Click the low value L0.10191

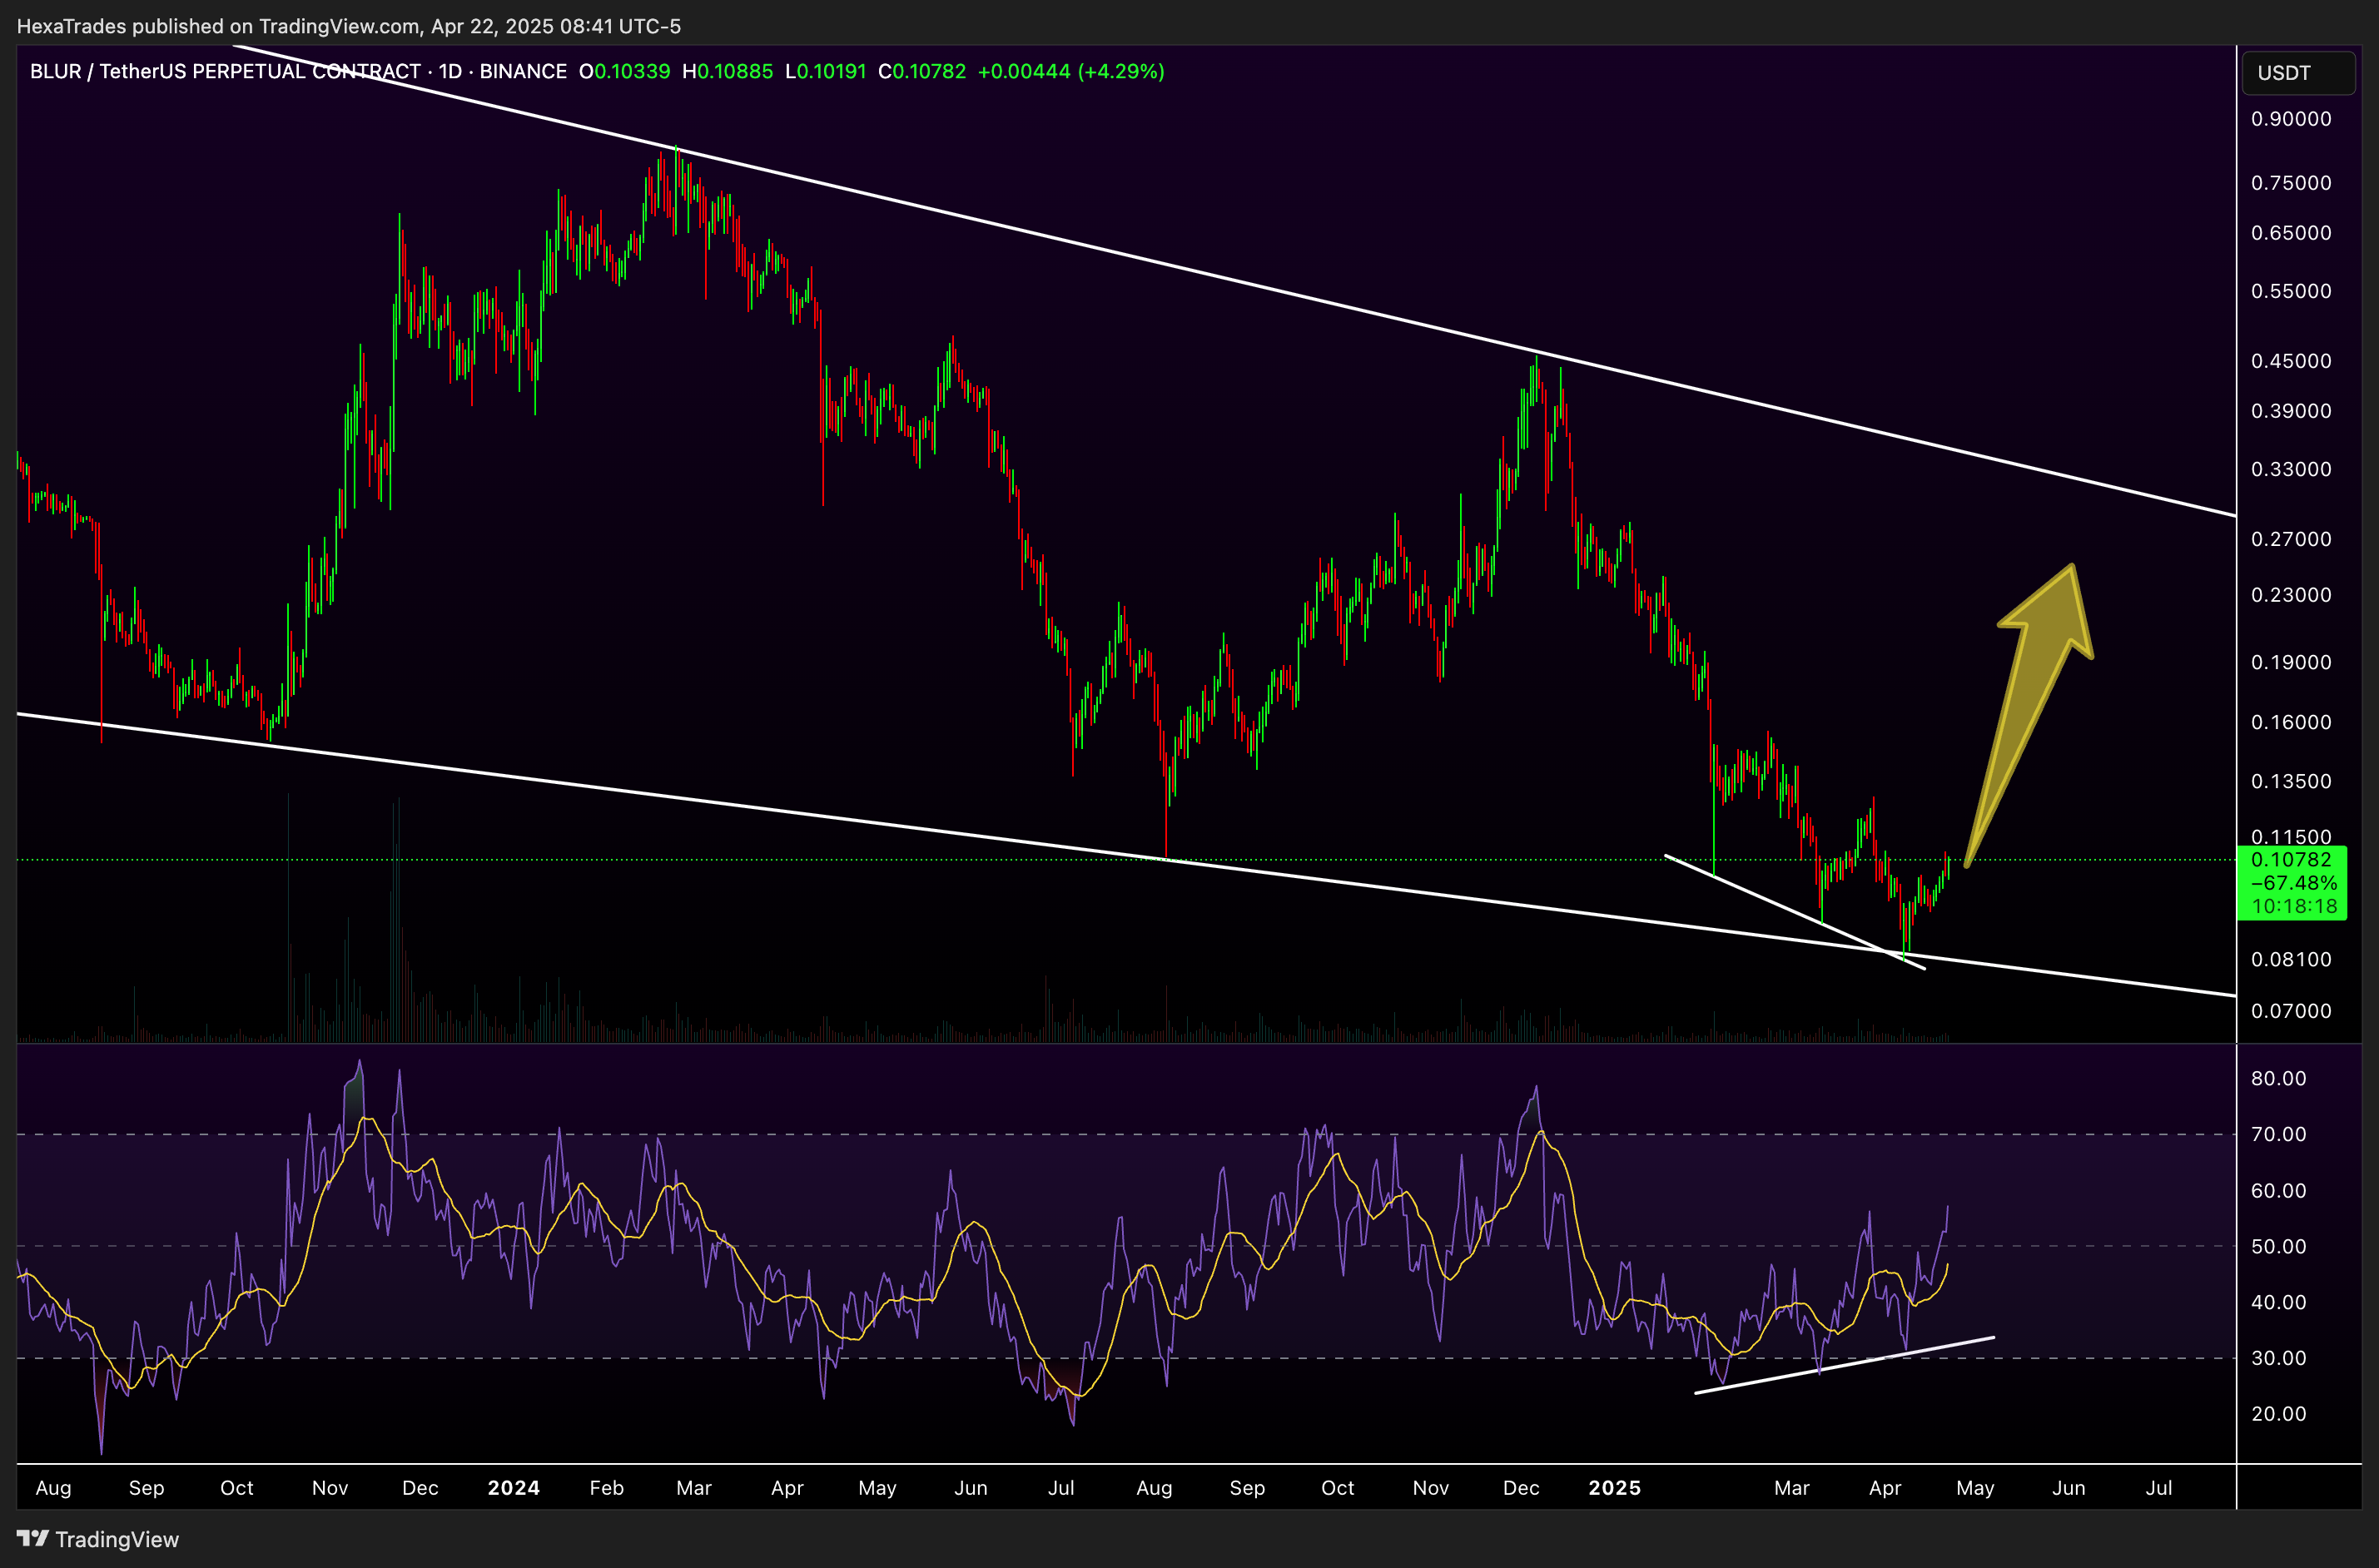pos(826,71)
